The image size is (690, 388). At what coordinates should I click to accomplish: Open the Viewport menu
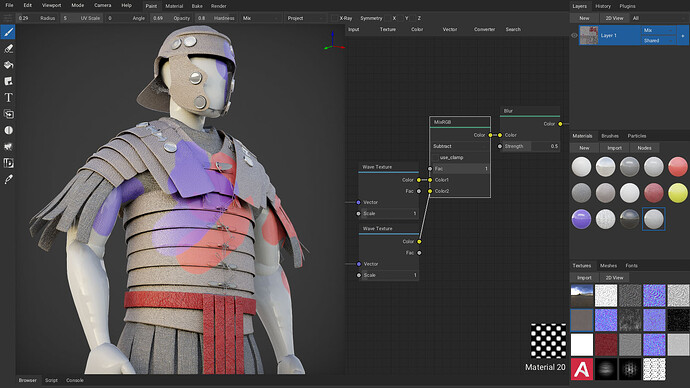pyautogui.click(x=51, y=5)
